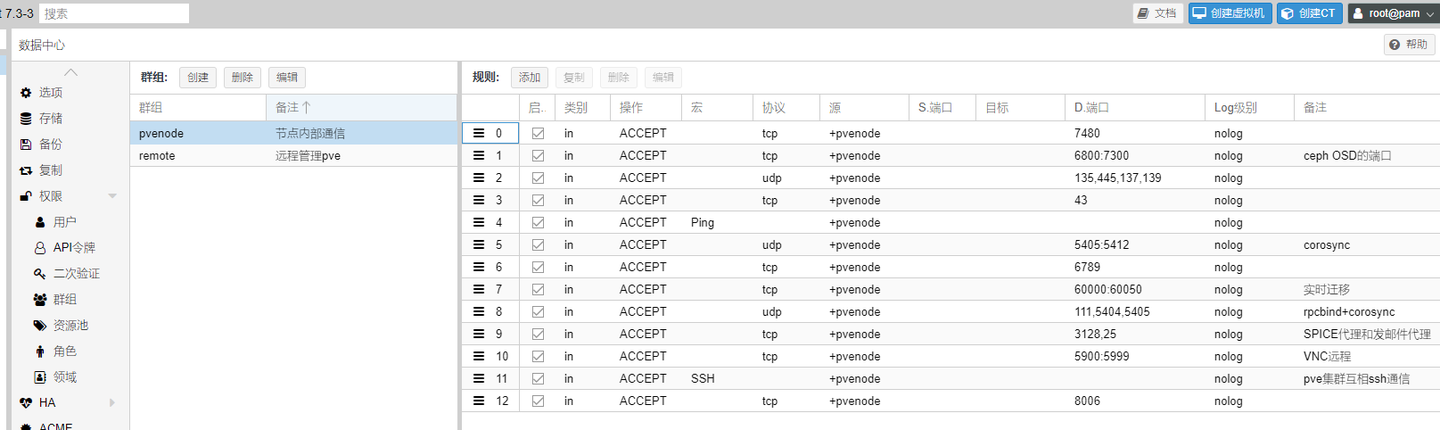Open API令牌 token icon entry
Image resolution: width=1440 pixels, height=430 pixels.
click(40, 248)
